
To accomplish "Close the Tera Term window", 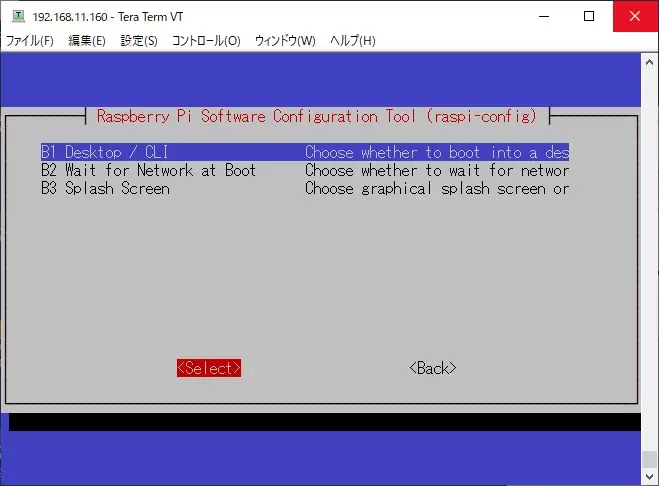I will (x=635, y=16).
